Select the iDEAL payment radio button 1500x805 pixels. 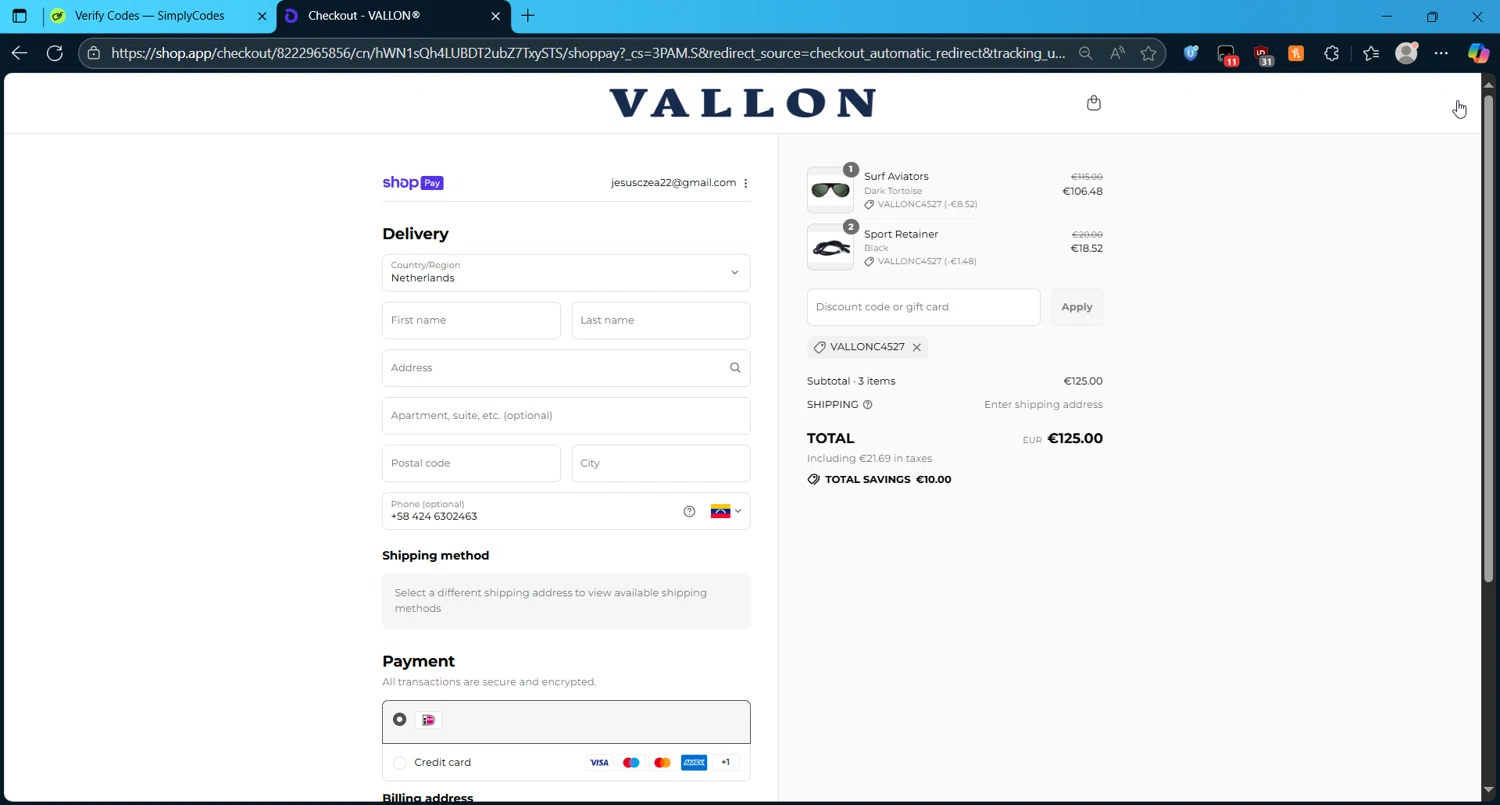pos(399,720)
